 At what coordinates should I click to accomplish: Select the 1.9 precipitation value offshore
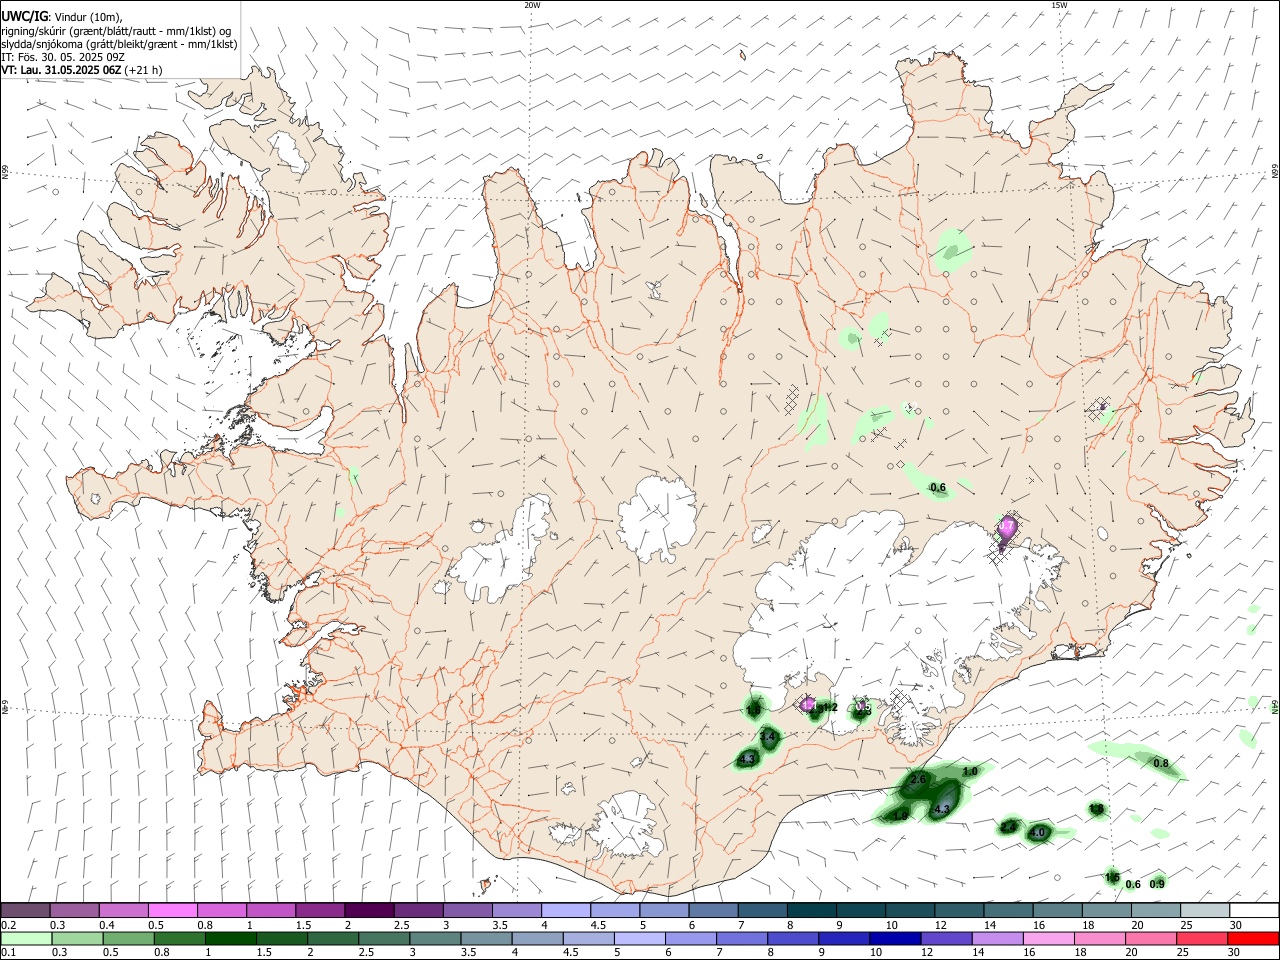click(900, 816)
